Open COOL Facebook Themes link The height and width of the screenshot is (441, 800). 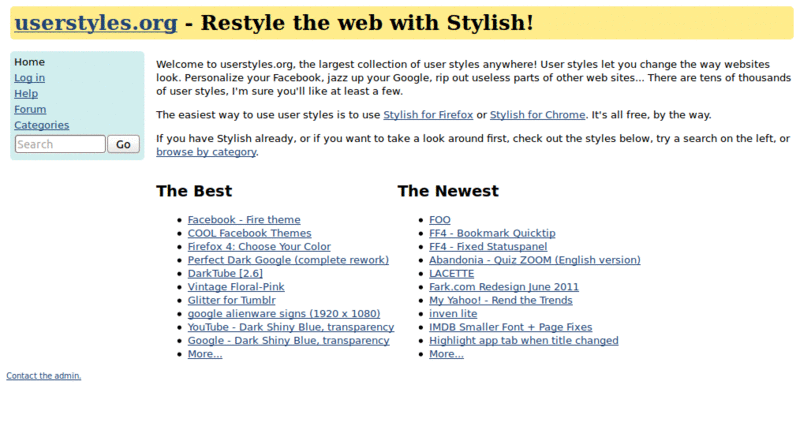(249, 233)
